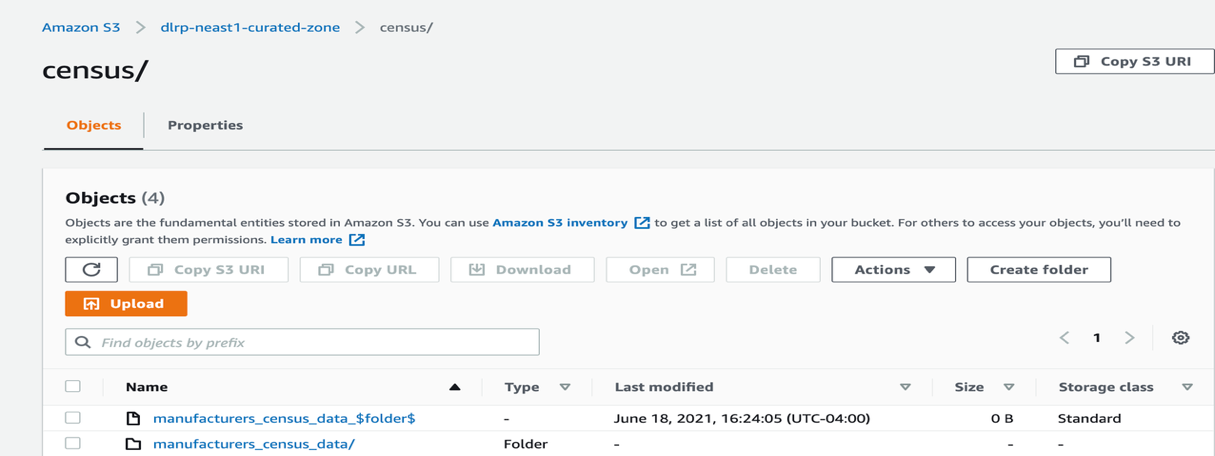
Task: Sort by Type column arrow
Action: tap(565, 387)
